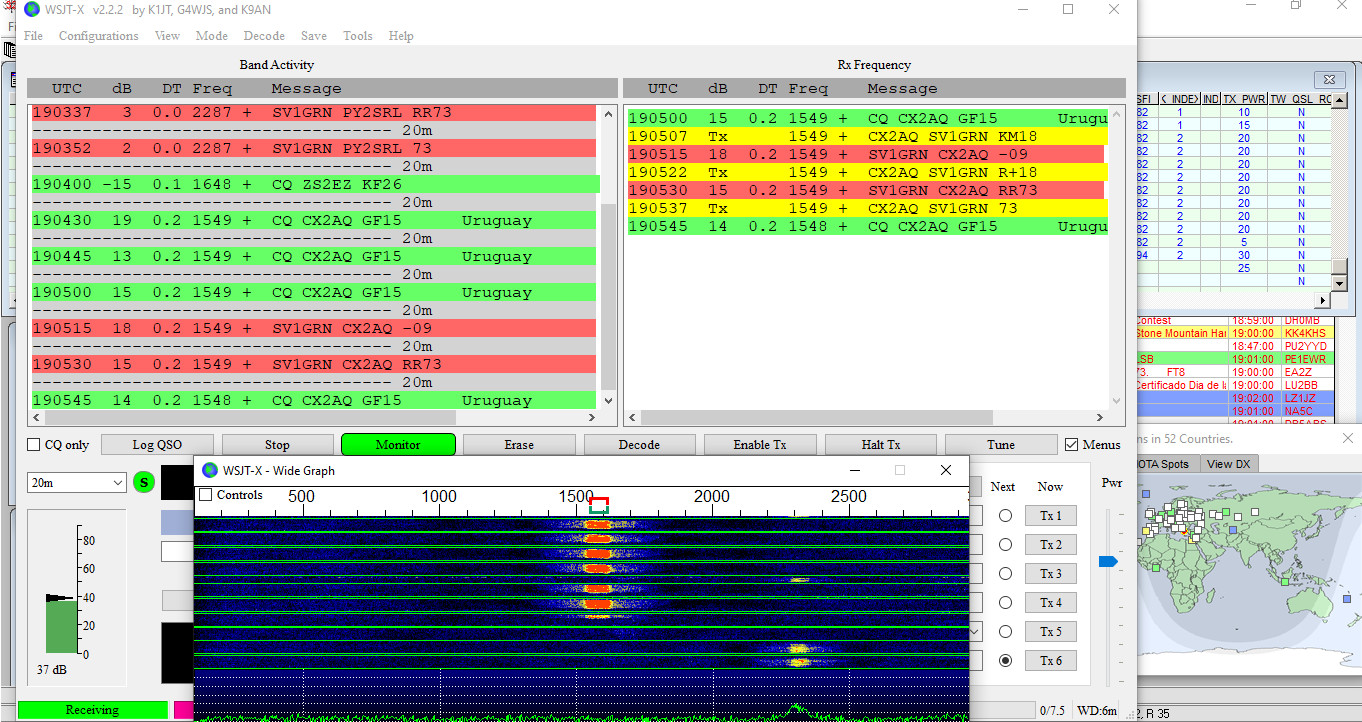Screen dimensions: 1362x722
Task: Click the Band Activity right scroll arrow
Action: click(592, 418)
